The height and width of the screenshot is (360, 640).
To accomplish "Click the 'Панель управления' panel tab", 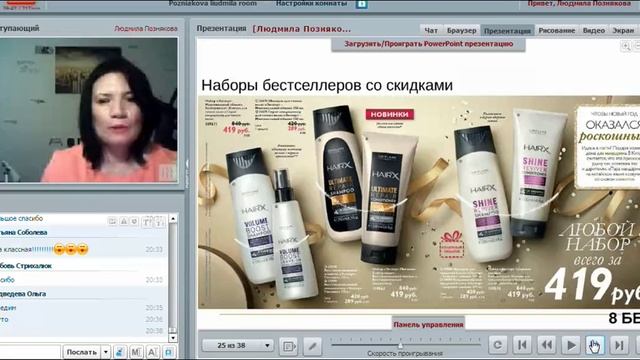I will (428, 324).
